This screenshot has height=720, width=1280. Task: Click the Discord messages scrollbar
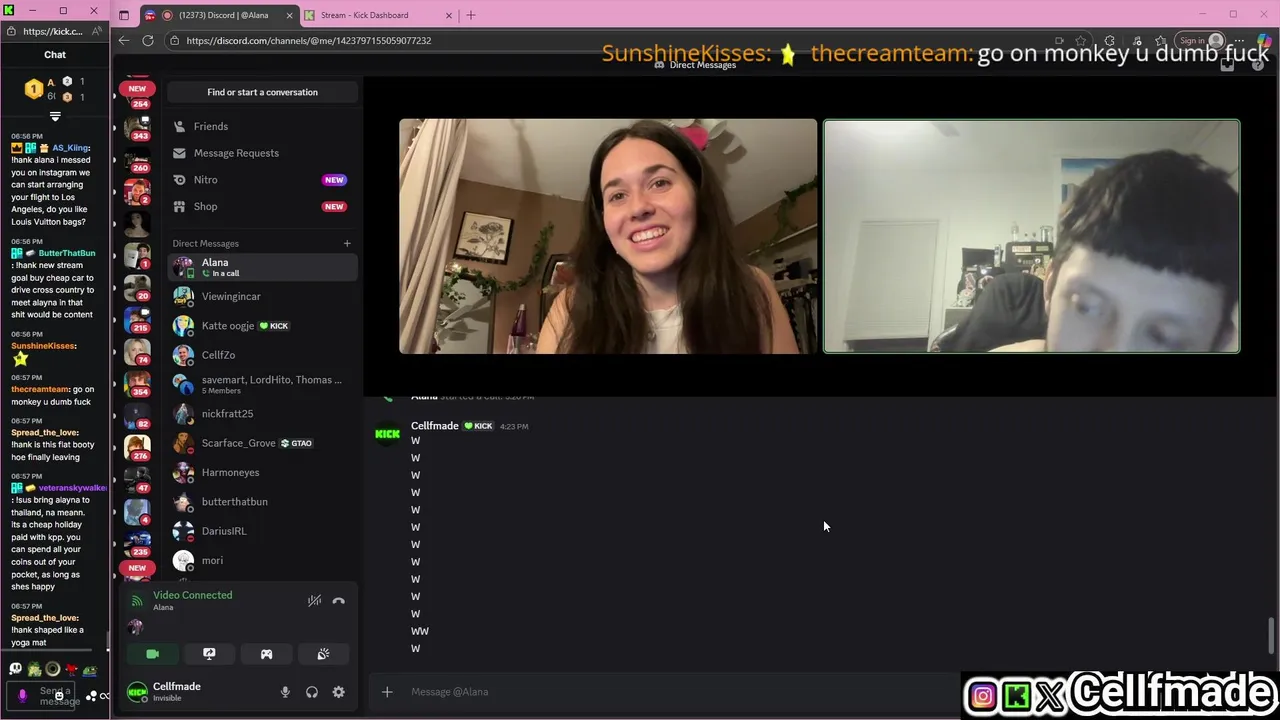pyautogui.click(x=1272, y=634)
